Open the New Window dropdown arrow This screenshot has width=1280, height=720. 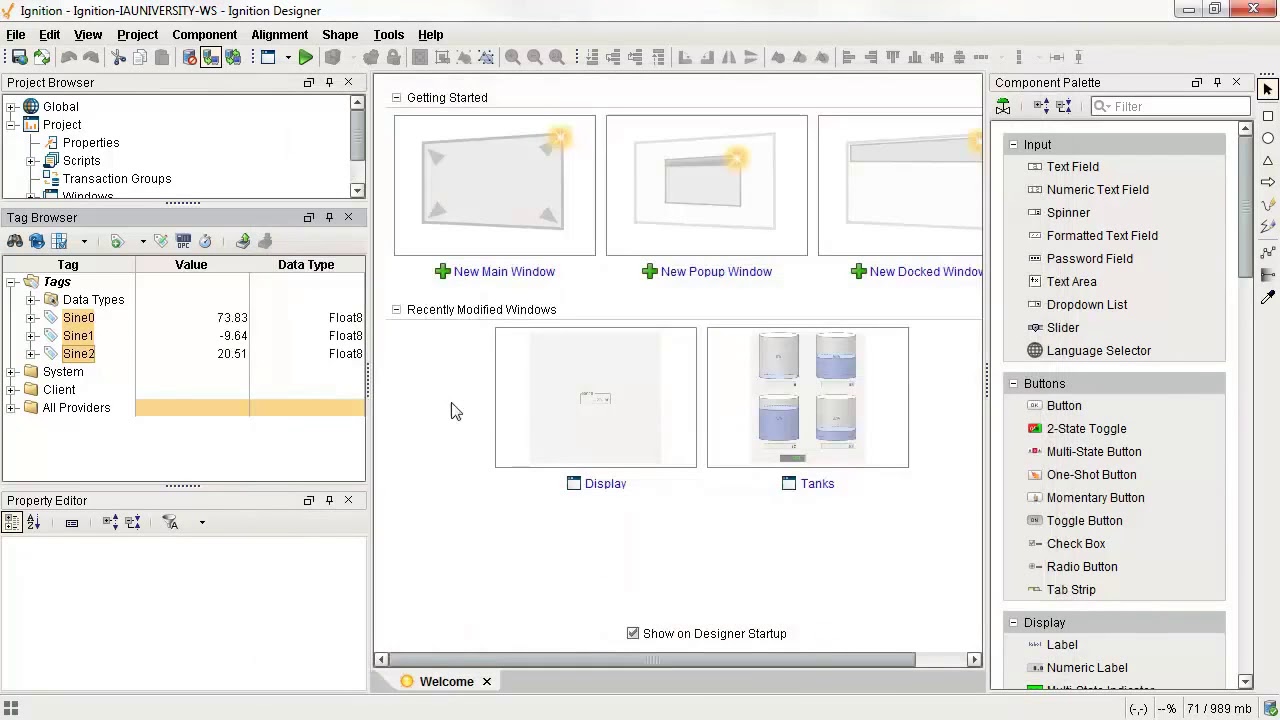(x=288, y=58)
